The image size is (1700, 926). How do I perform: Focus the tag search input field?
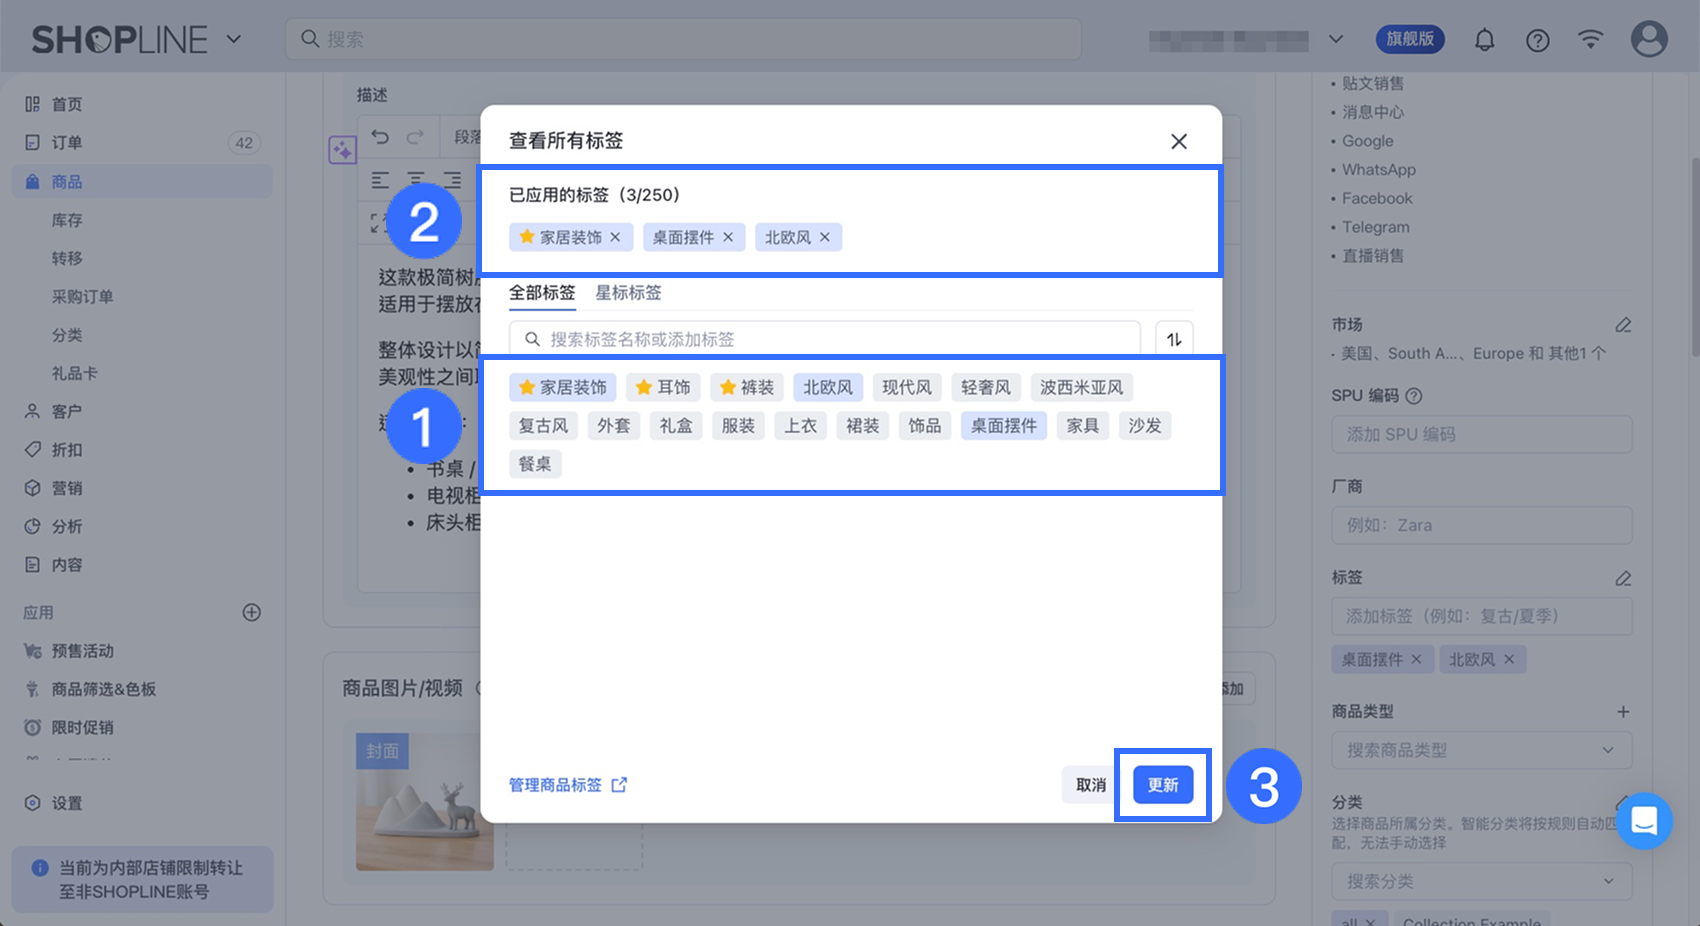coord(825,339)
